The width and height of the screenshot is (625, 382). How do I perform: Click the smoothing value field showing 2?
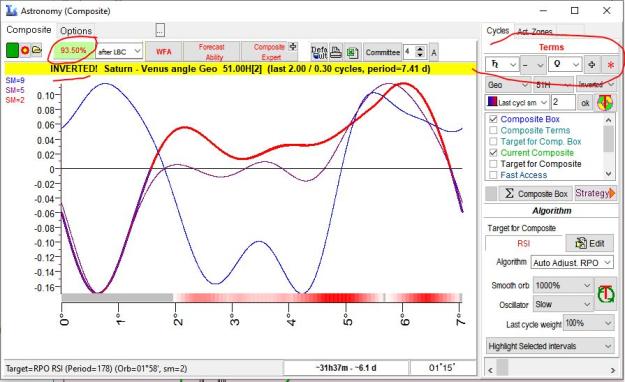tap(562, 102)
